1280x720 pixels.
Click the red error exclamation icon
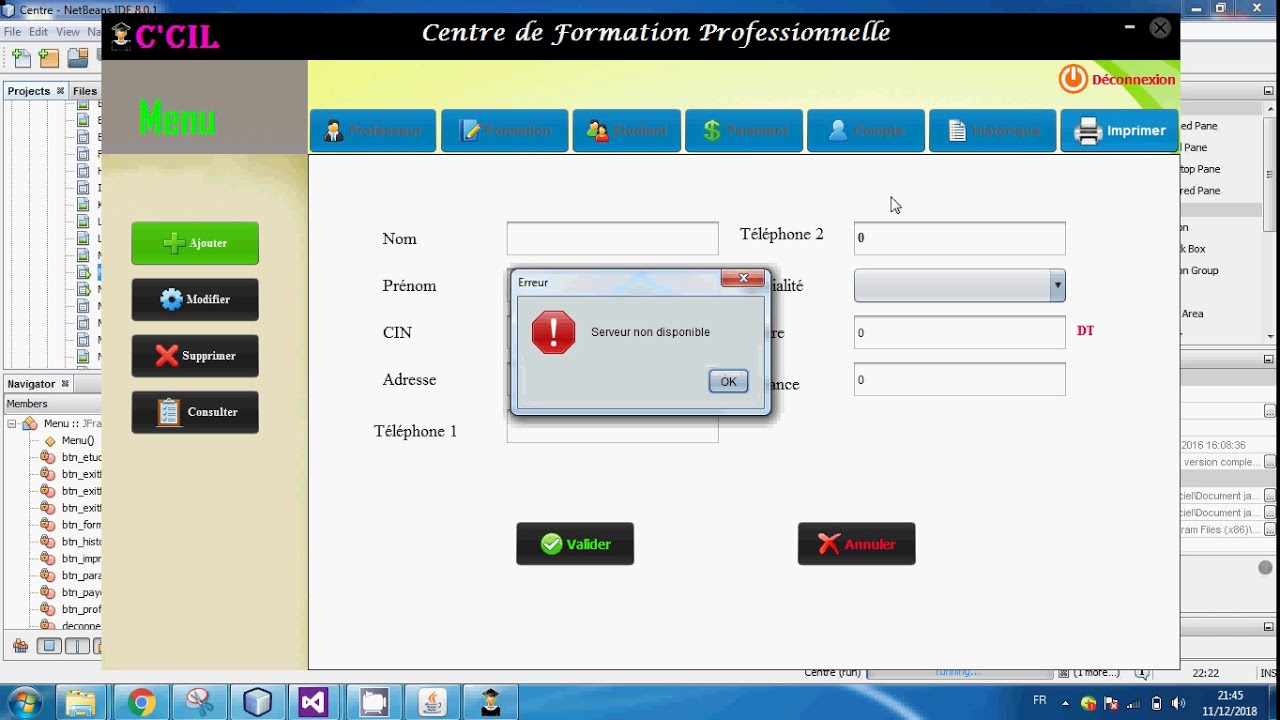(553, 332)
